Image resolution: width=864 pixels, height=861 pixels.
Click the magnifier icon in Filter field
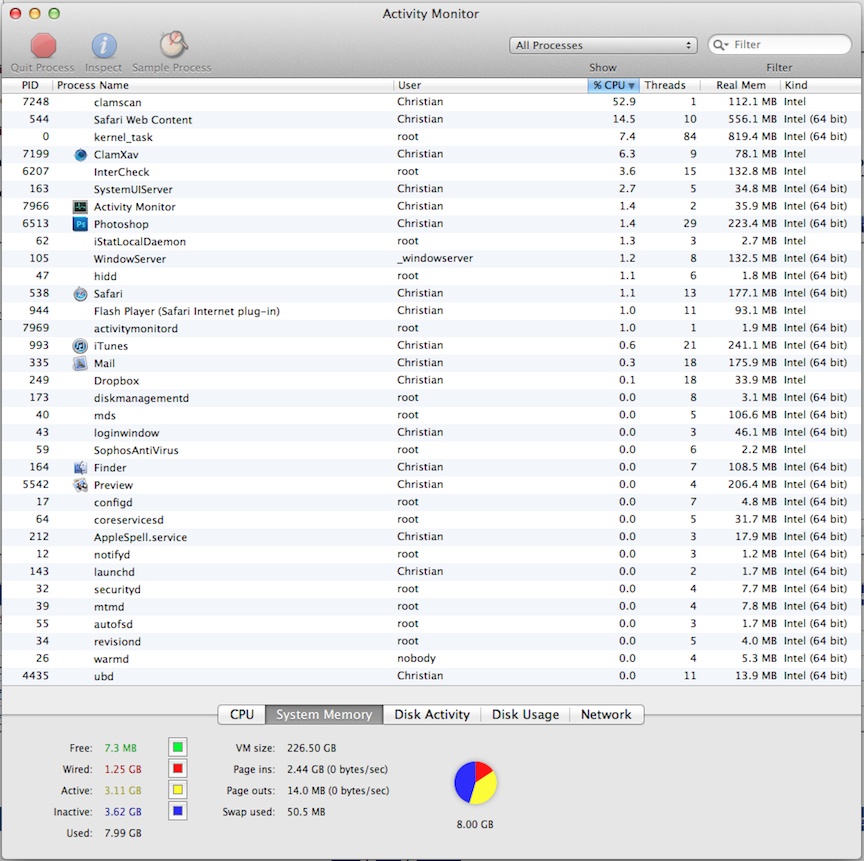(720, 45)
